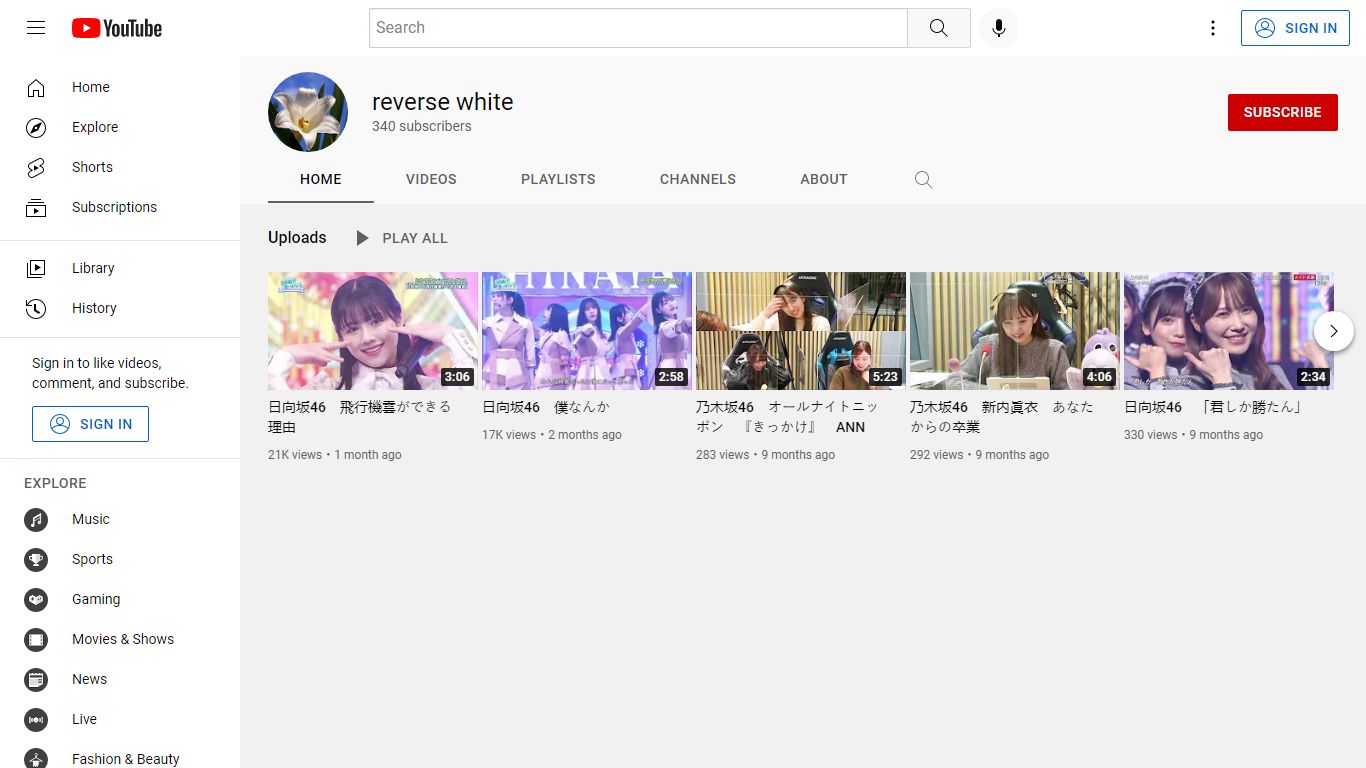The height and width of the screenshot is (768, 1366).
Task: Open the 3:06 video thumbnail
Action: (373, 331)
